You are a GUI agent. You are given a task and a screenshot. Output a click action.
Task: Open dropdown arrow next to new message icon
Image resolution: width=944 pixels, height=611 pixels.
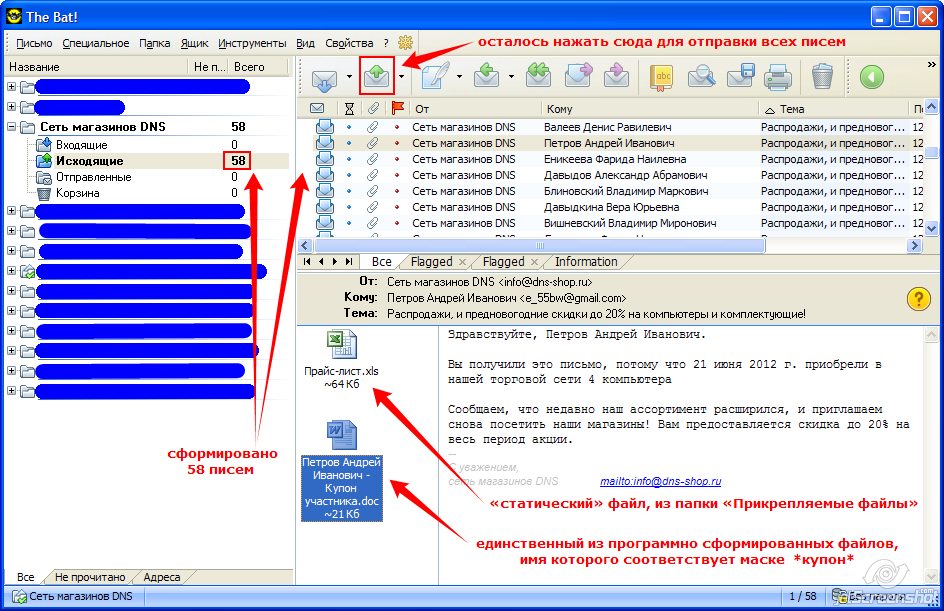point(459,76)
